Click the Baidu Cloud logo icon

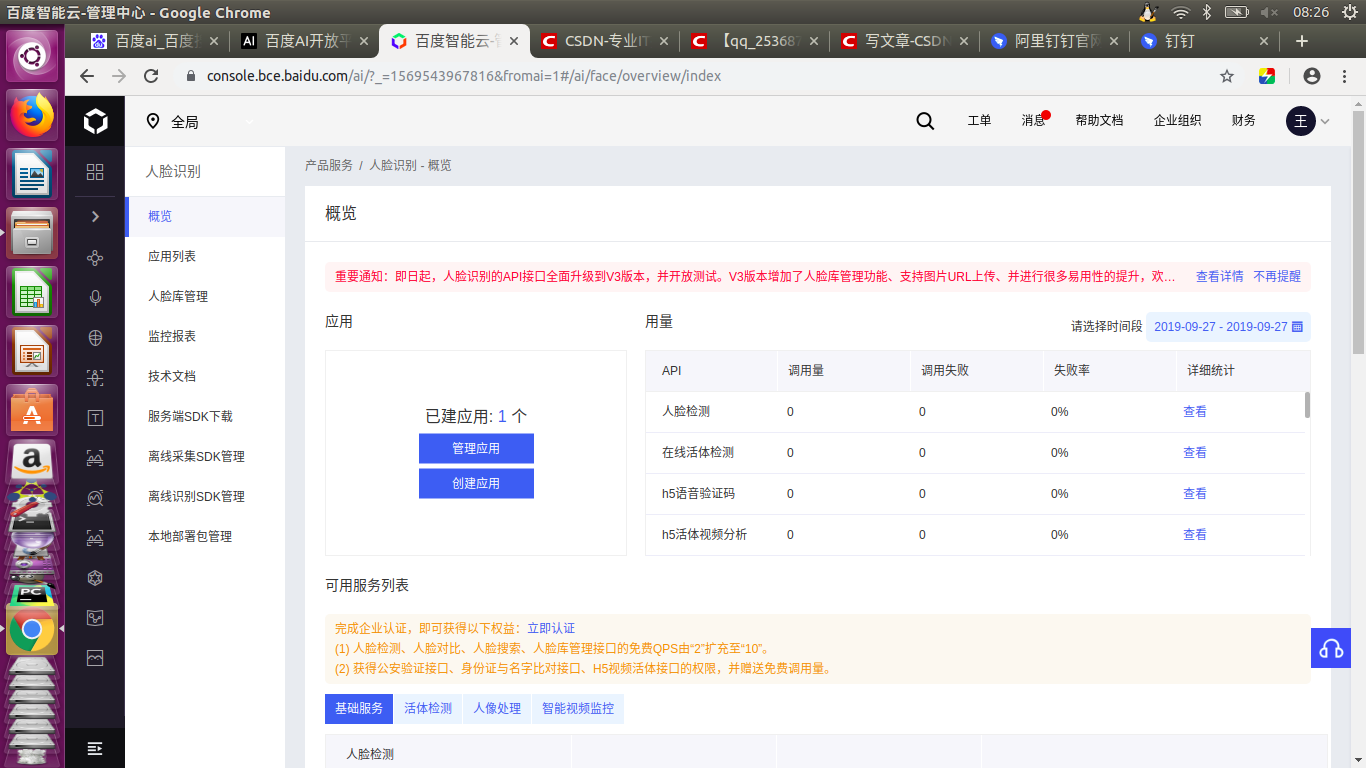tap(95, 122)
